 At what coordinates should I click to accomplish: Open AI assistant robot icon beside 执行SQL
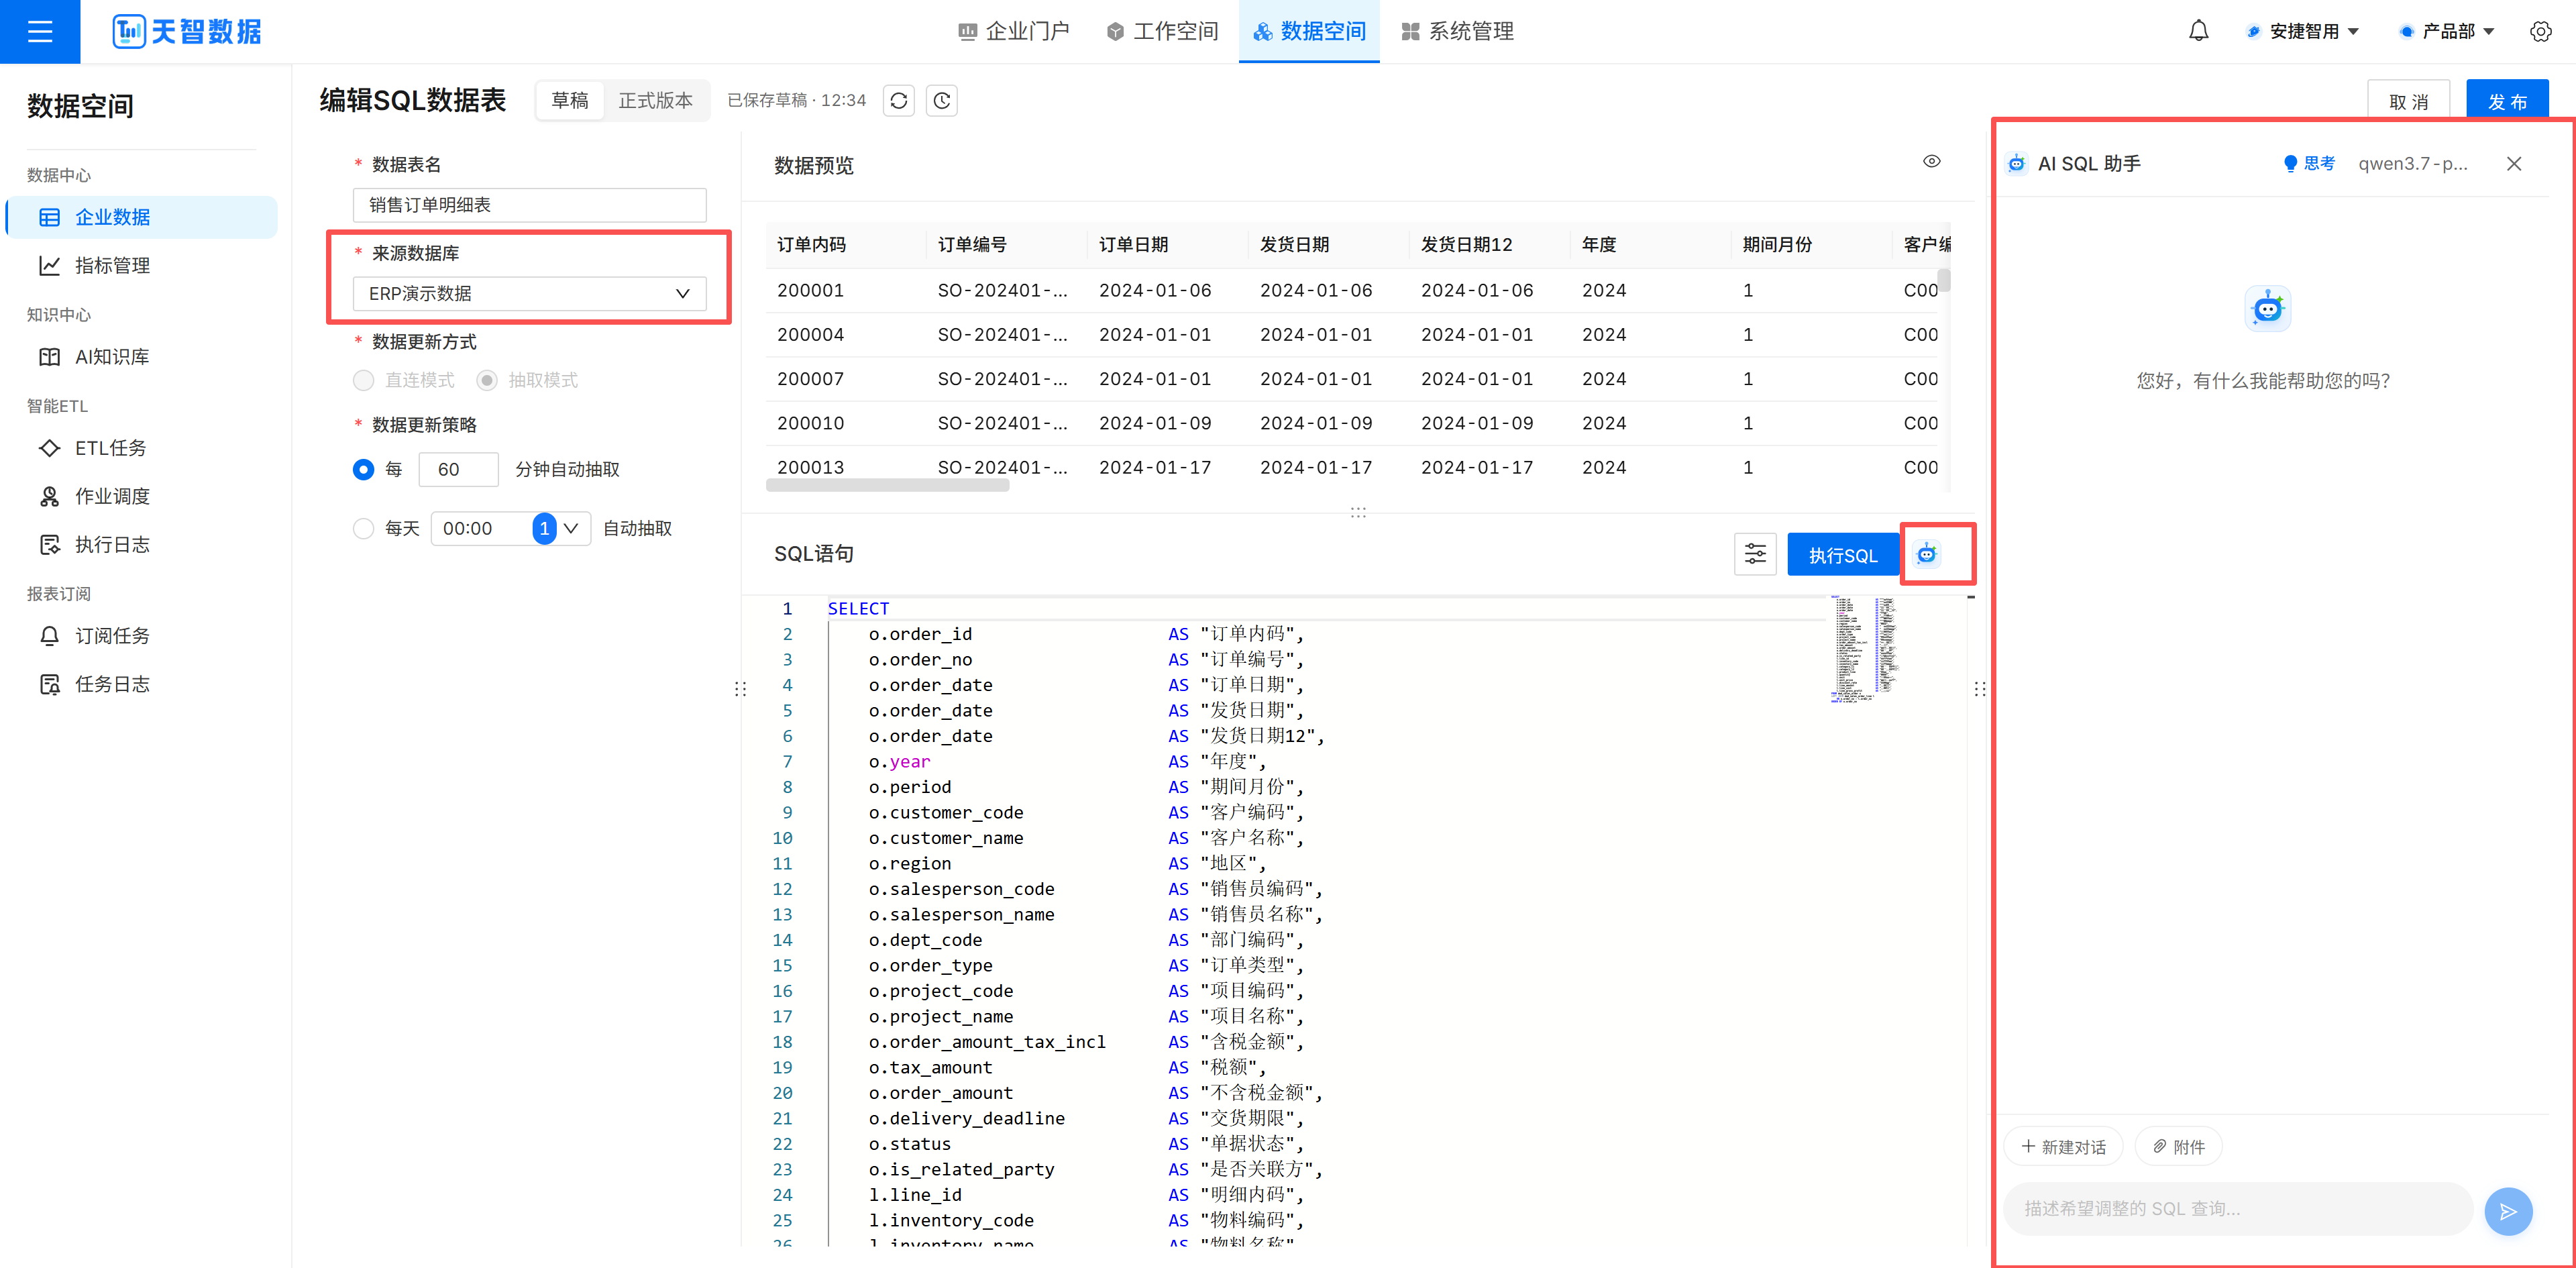pyautogui.click(x=1927, y=554)
